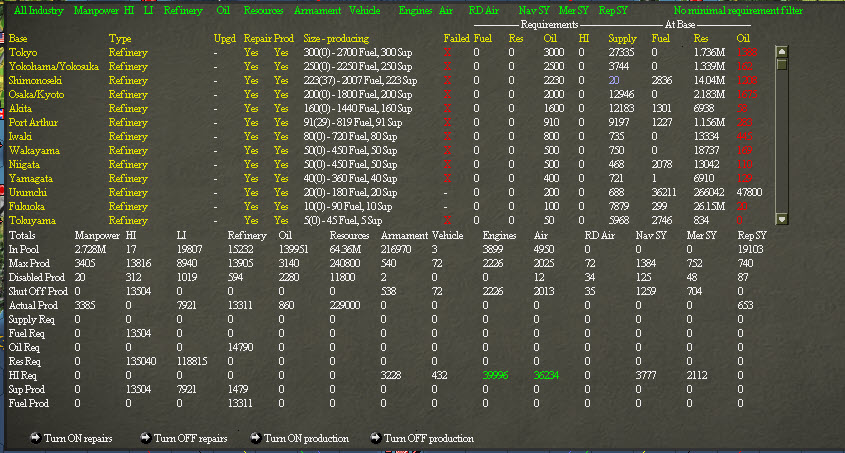Click the Turn ON production arrow icon
Viewport: 845px width, 453px height.
coord(255,438)
